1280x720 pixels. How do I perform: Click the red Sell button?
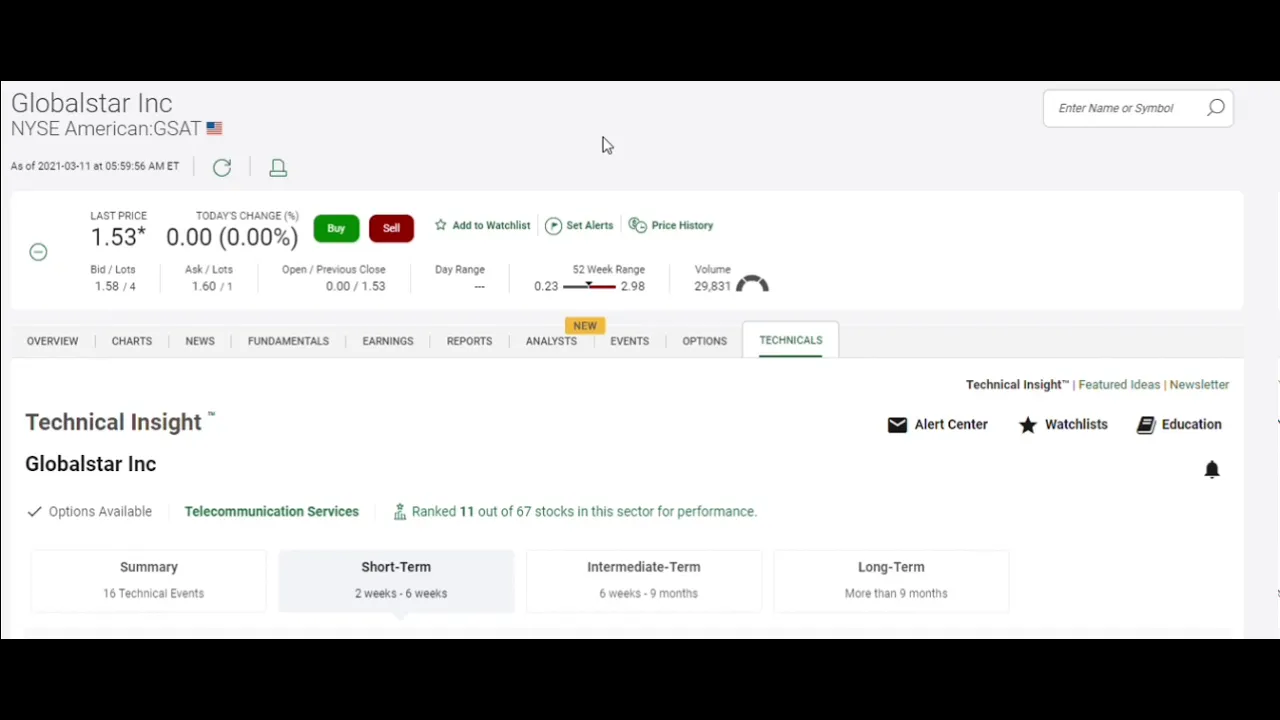tap(391, 228)
